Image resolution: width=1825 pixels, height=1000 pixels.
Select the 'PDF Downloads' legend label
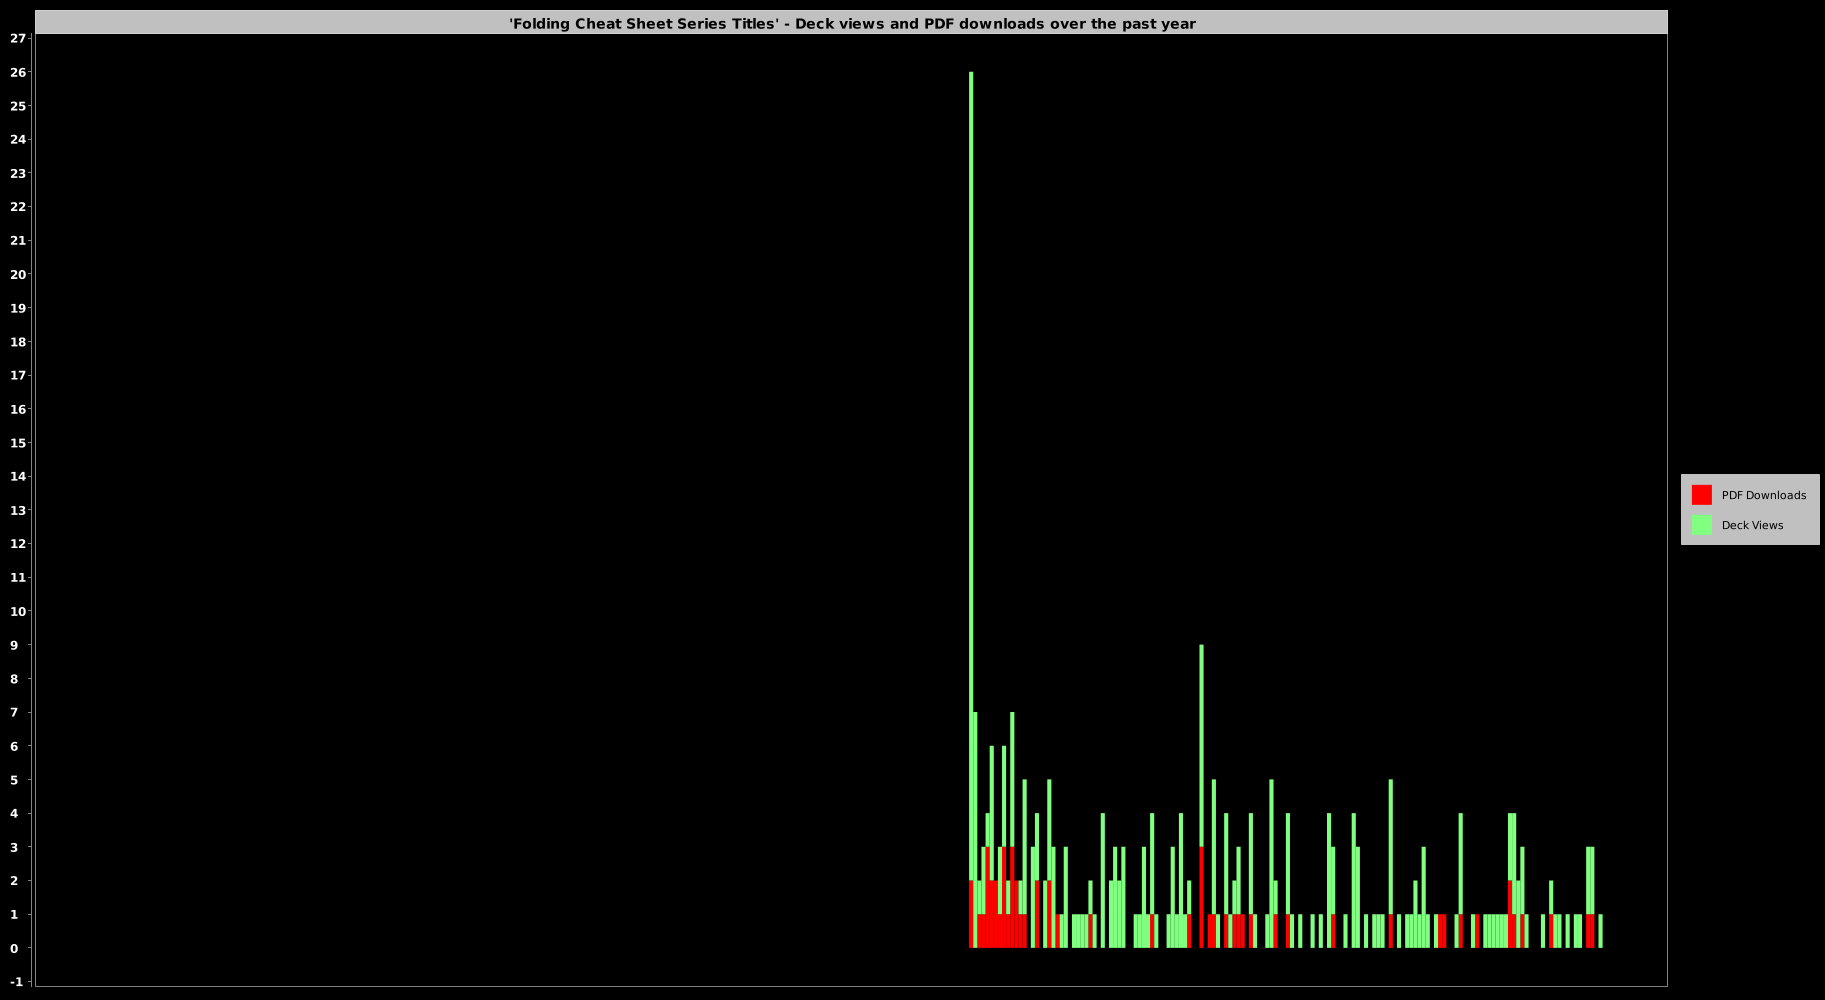(1763, 495)
